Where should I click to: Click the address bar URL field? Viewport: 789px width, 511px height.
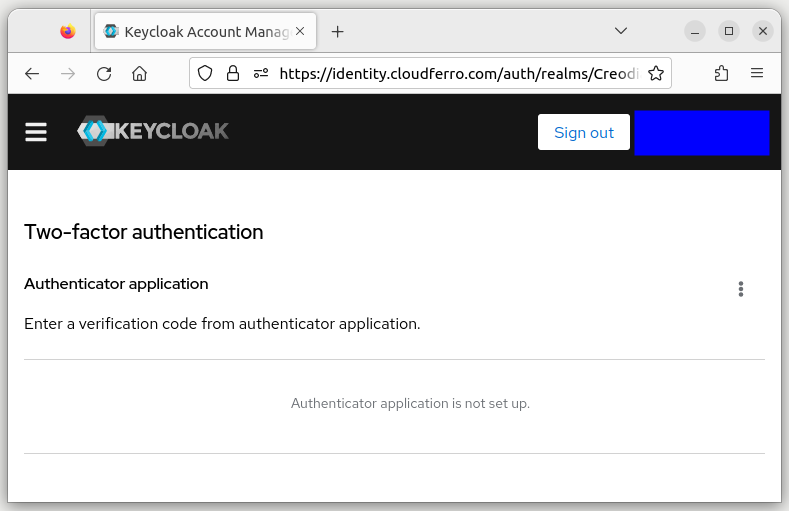[455, 73]
